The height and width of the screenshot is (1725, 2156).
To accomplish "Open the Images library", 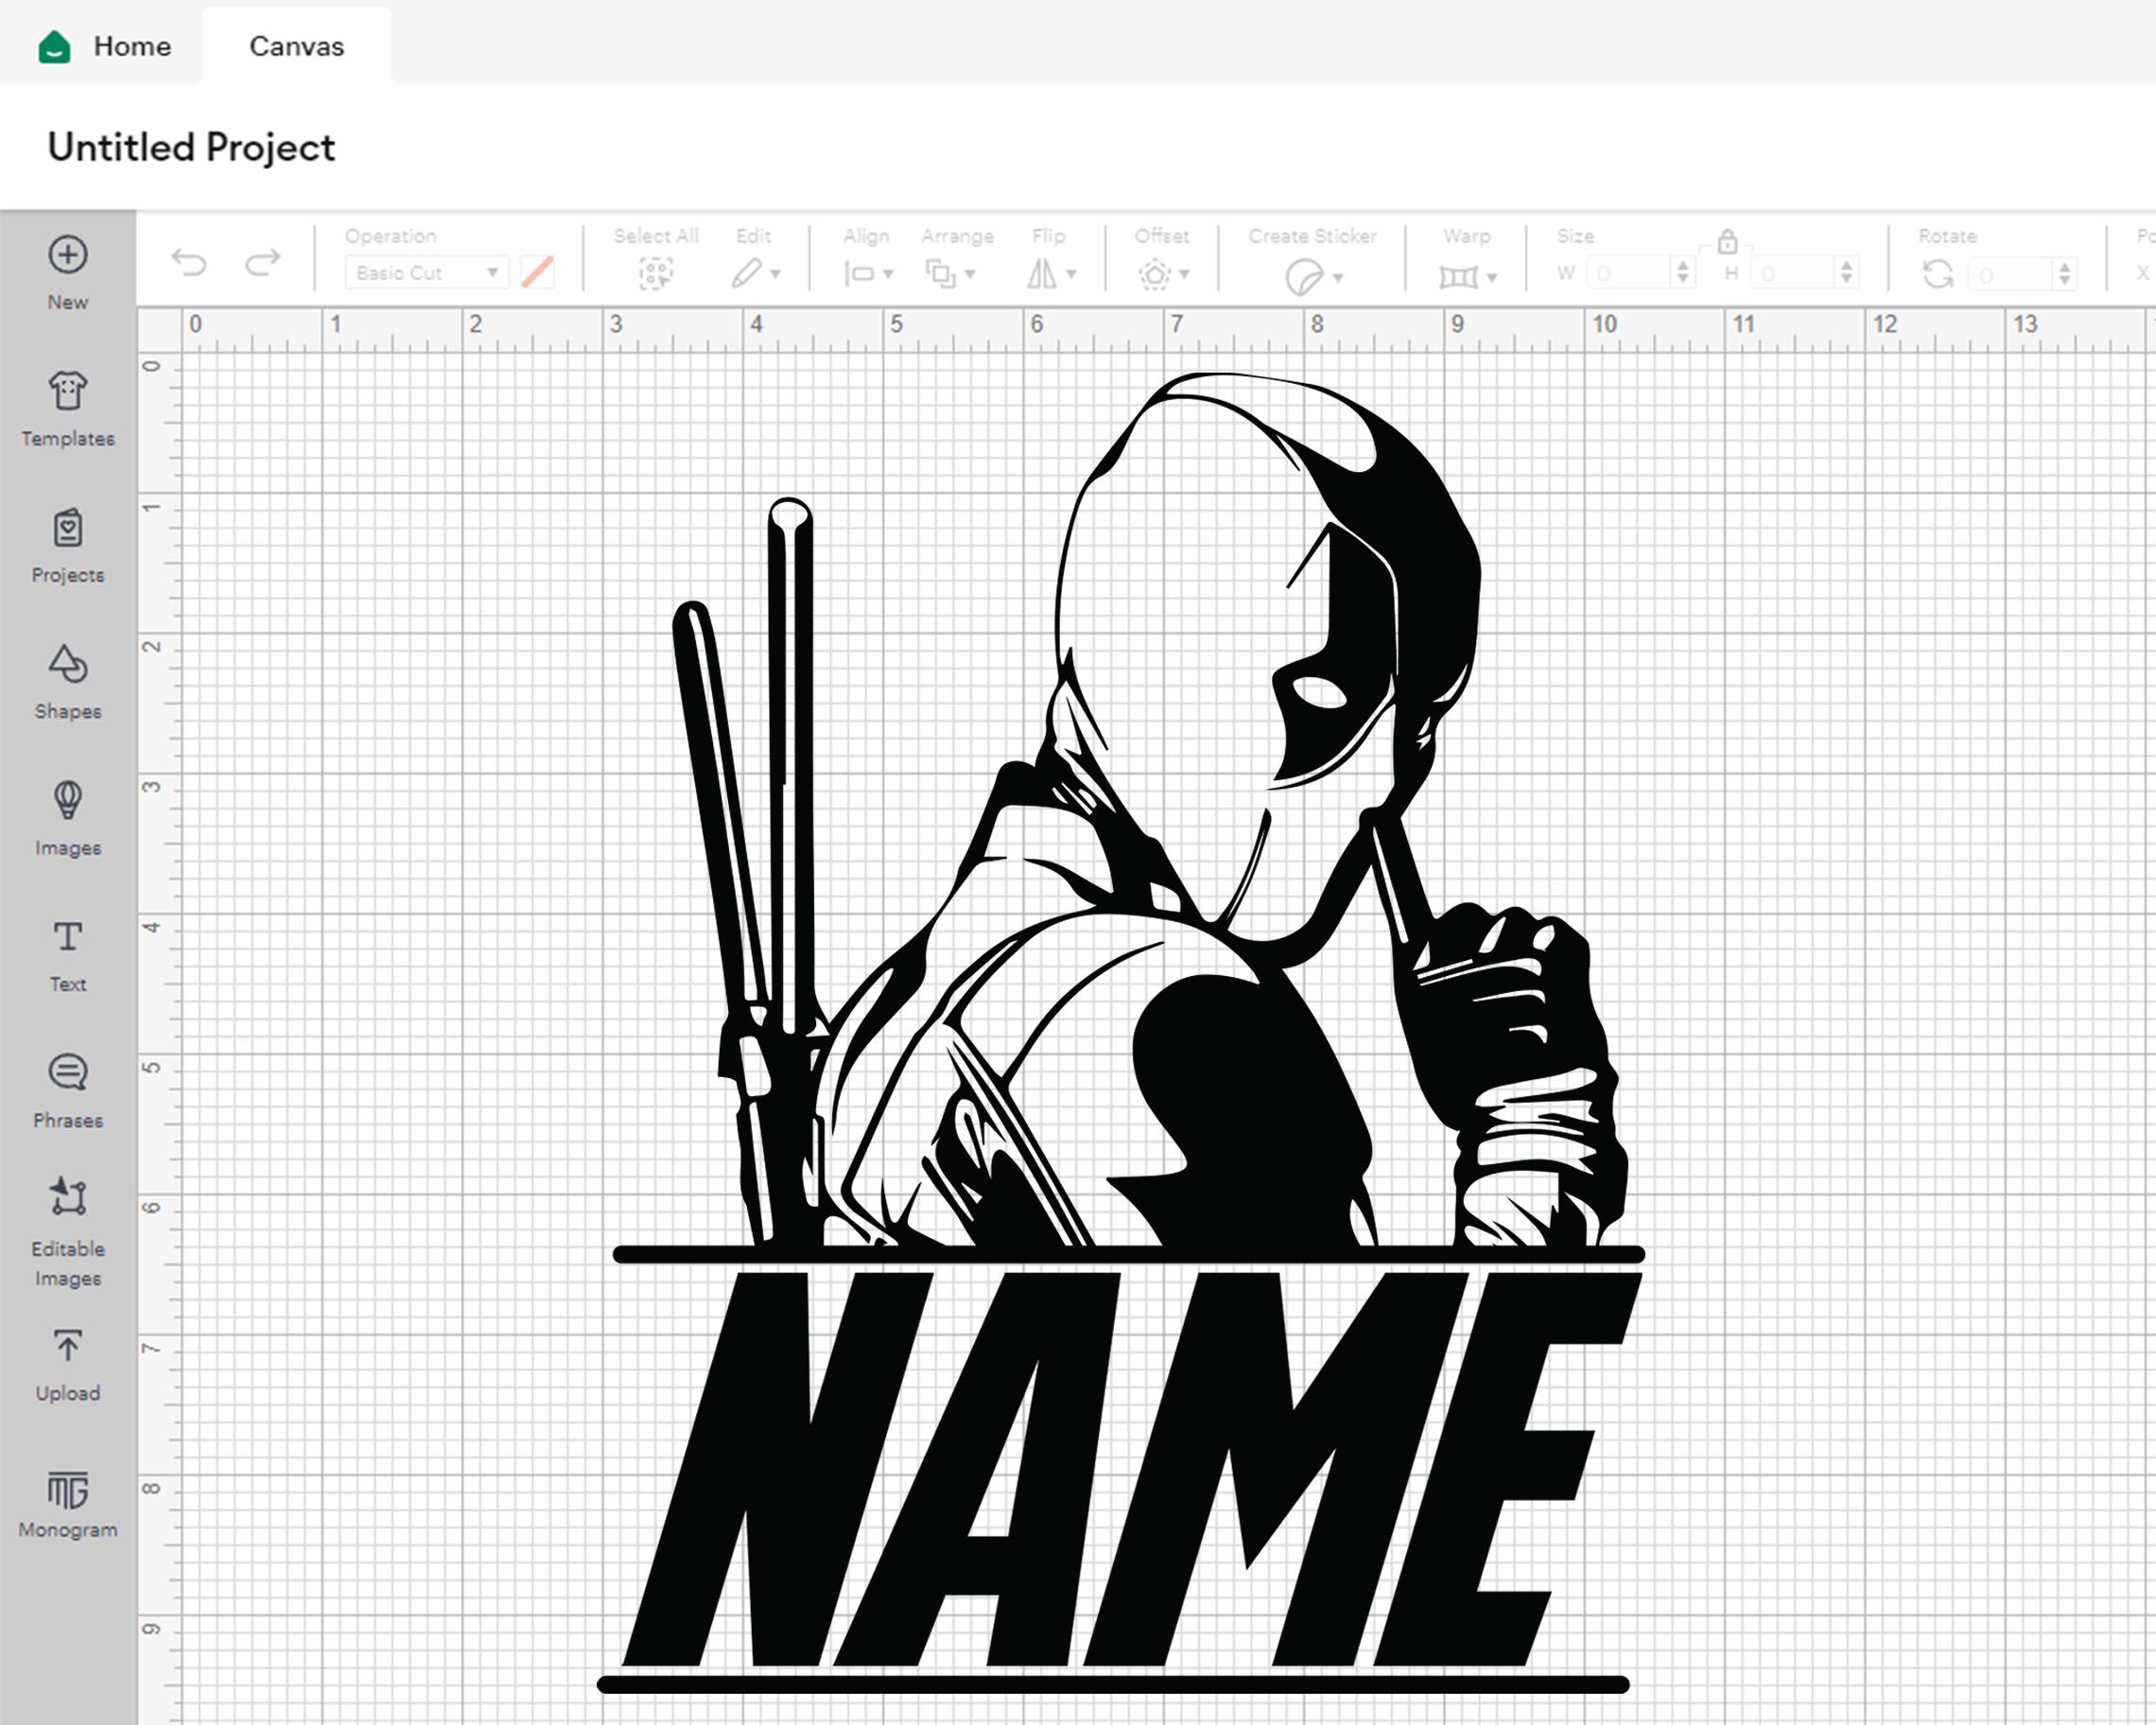I will 67,818.
